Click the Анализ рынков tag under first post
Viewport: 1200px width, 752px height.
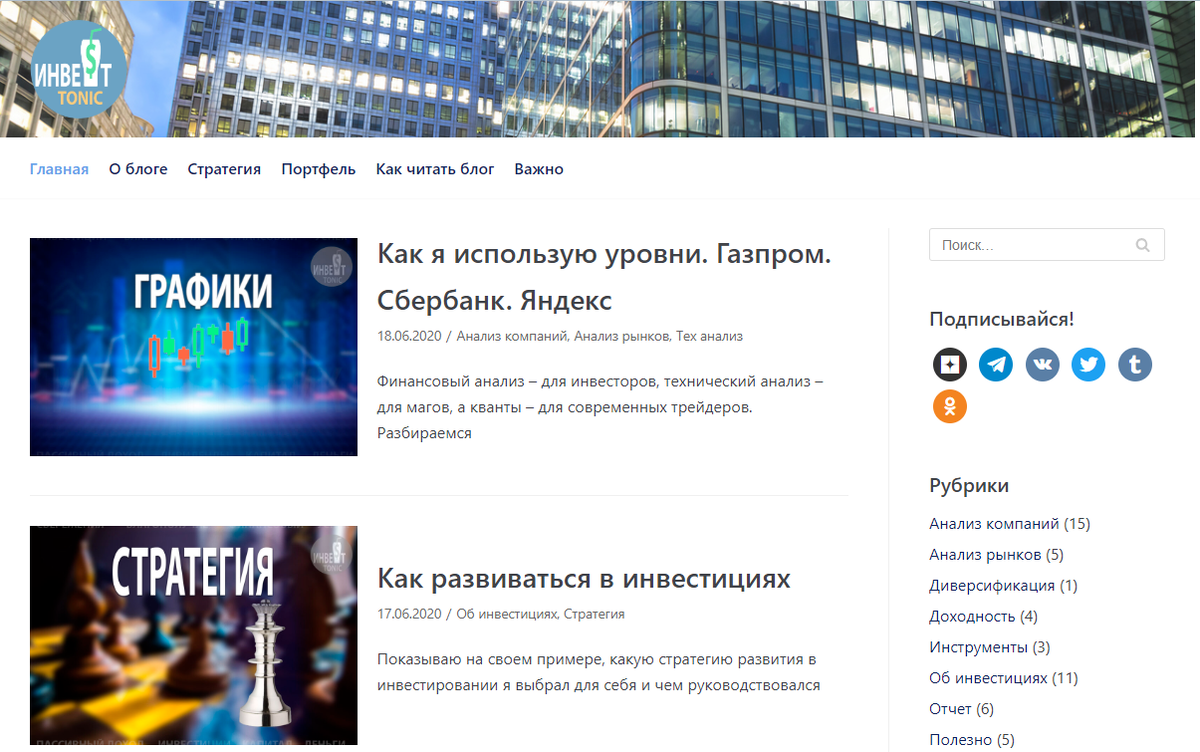coord(622,337)
